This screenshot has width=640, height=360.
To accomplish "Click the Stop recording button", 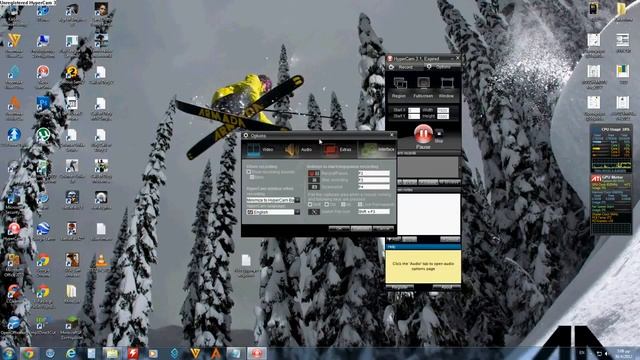I will (439, 135).
